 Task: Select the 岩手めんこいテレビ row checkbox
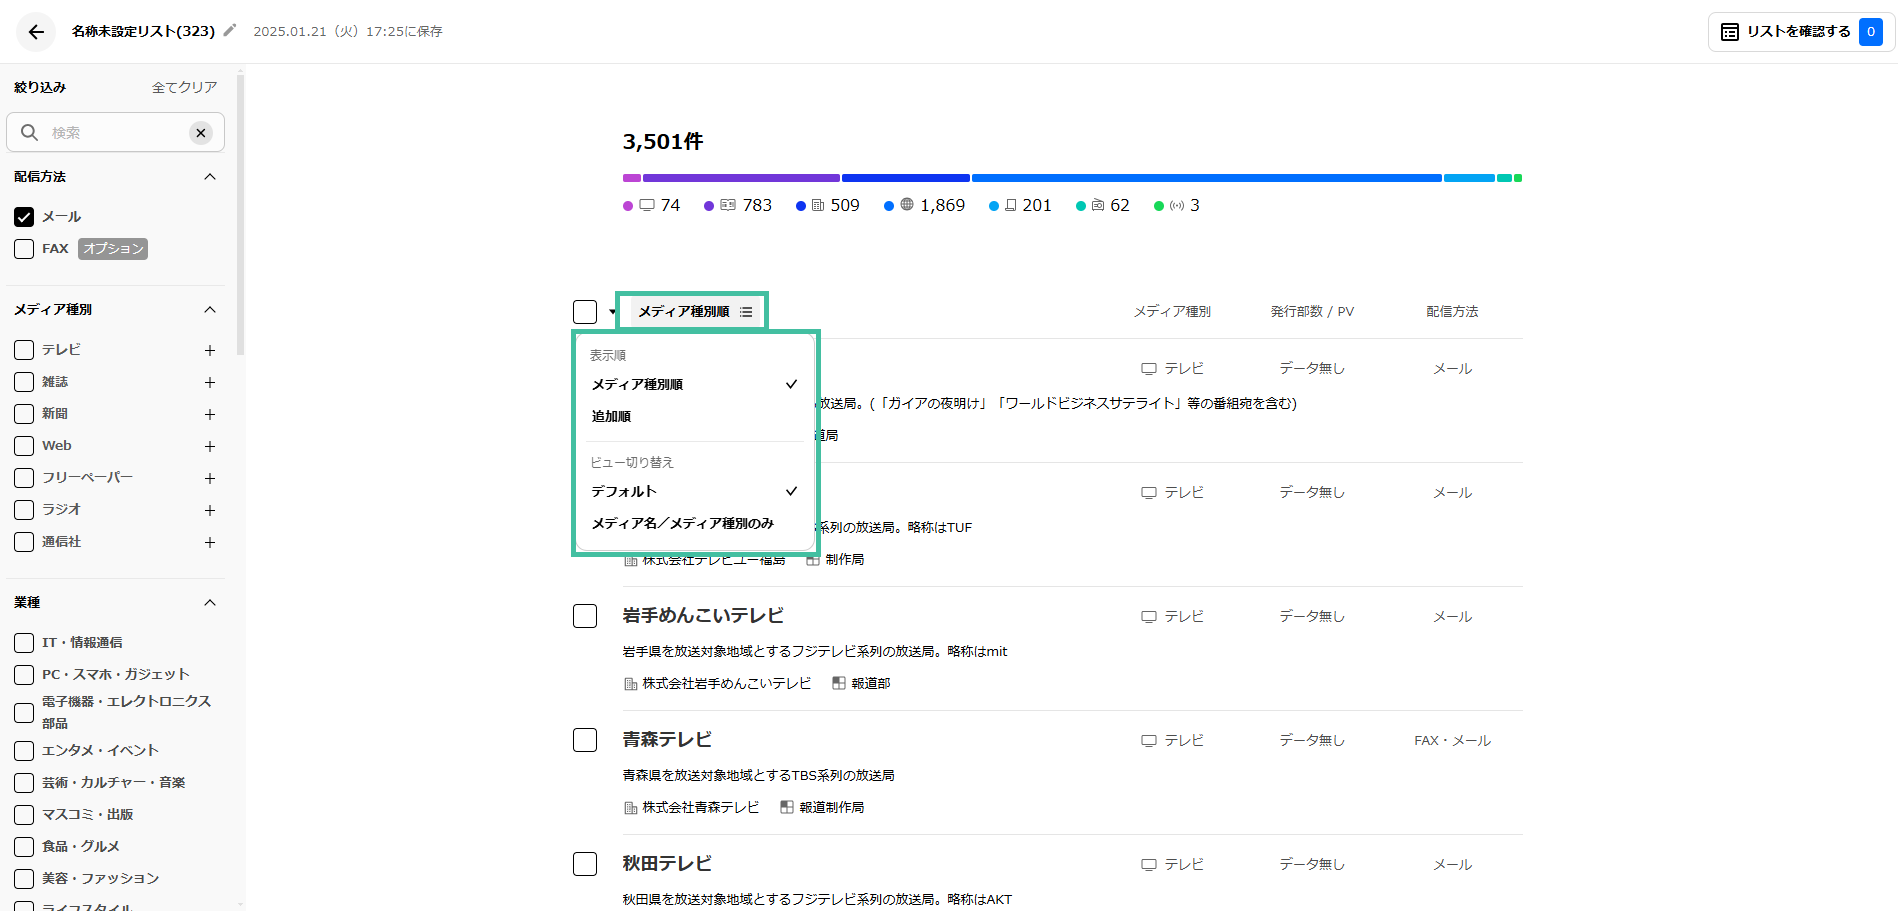(585, 616)
